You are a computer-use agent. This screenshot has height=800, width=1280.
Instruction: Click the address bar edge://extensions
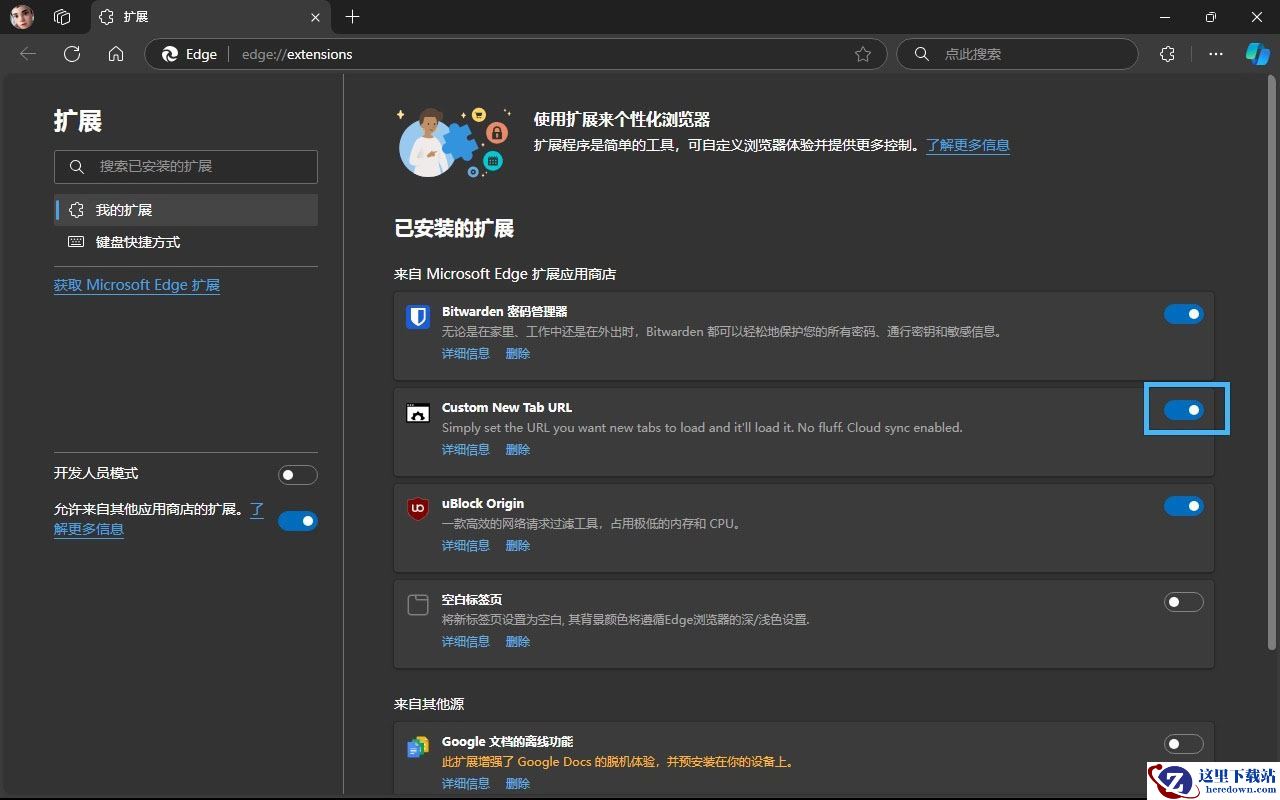(516, 54)
